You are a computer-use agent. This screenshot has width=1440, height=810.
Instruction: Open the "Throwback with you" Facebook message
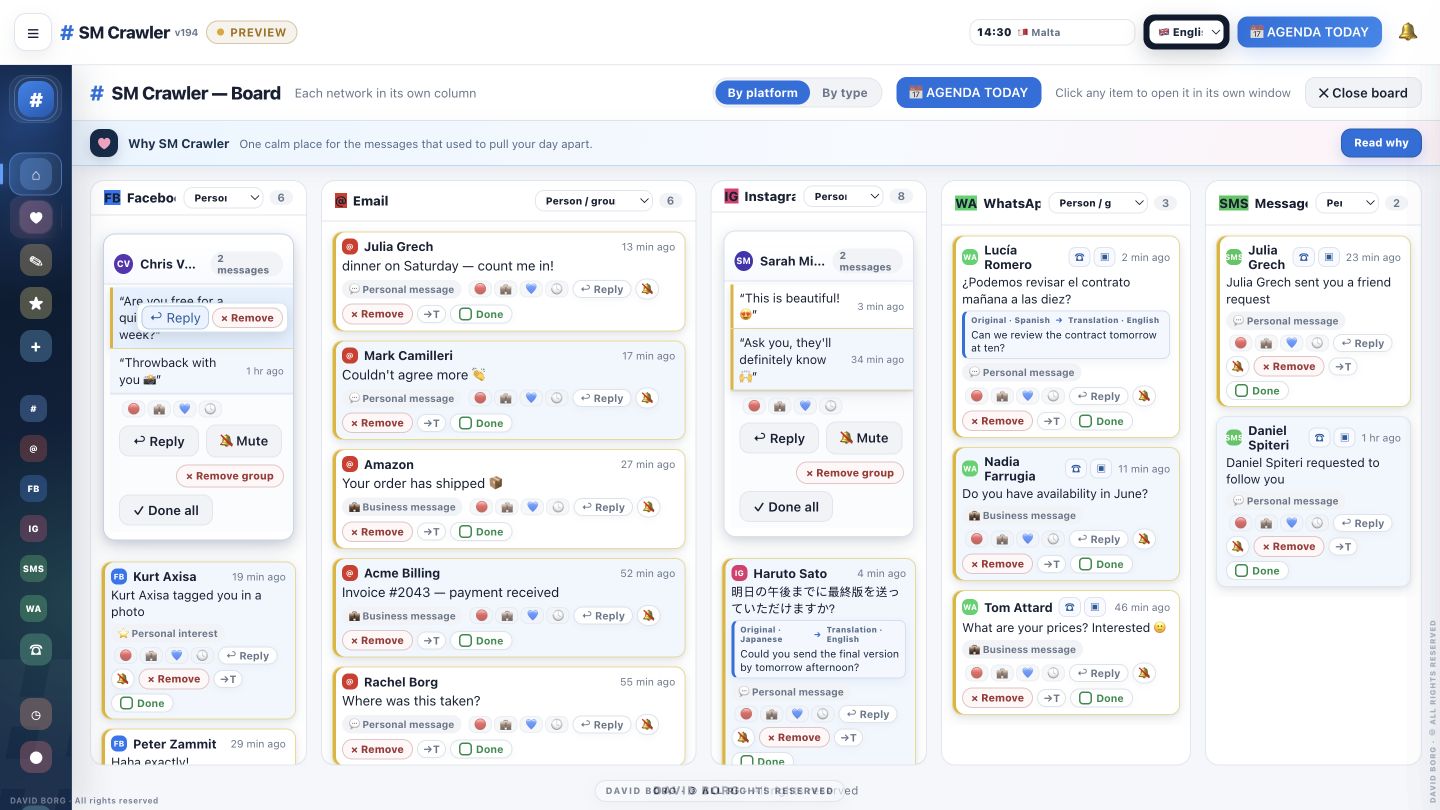201,371
